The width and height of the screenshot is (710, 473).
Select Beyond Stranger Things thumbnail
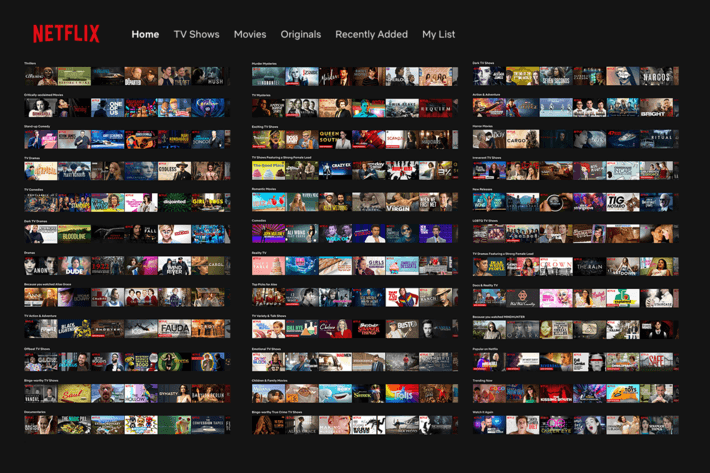[x=369, y=329]
